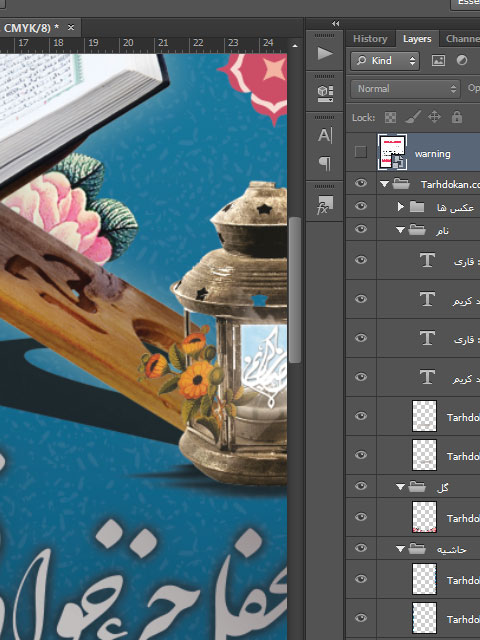Filter layers by pixel image icon
This screenshot has height=640, width=480.
(x=438, y=60)
